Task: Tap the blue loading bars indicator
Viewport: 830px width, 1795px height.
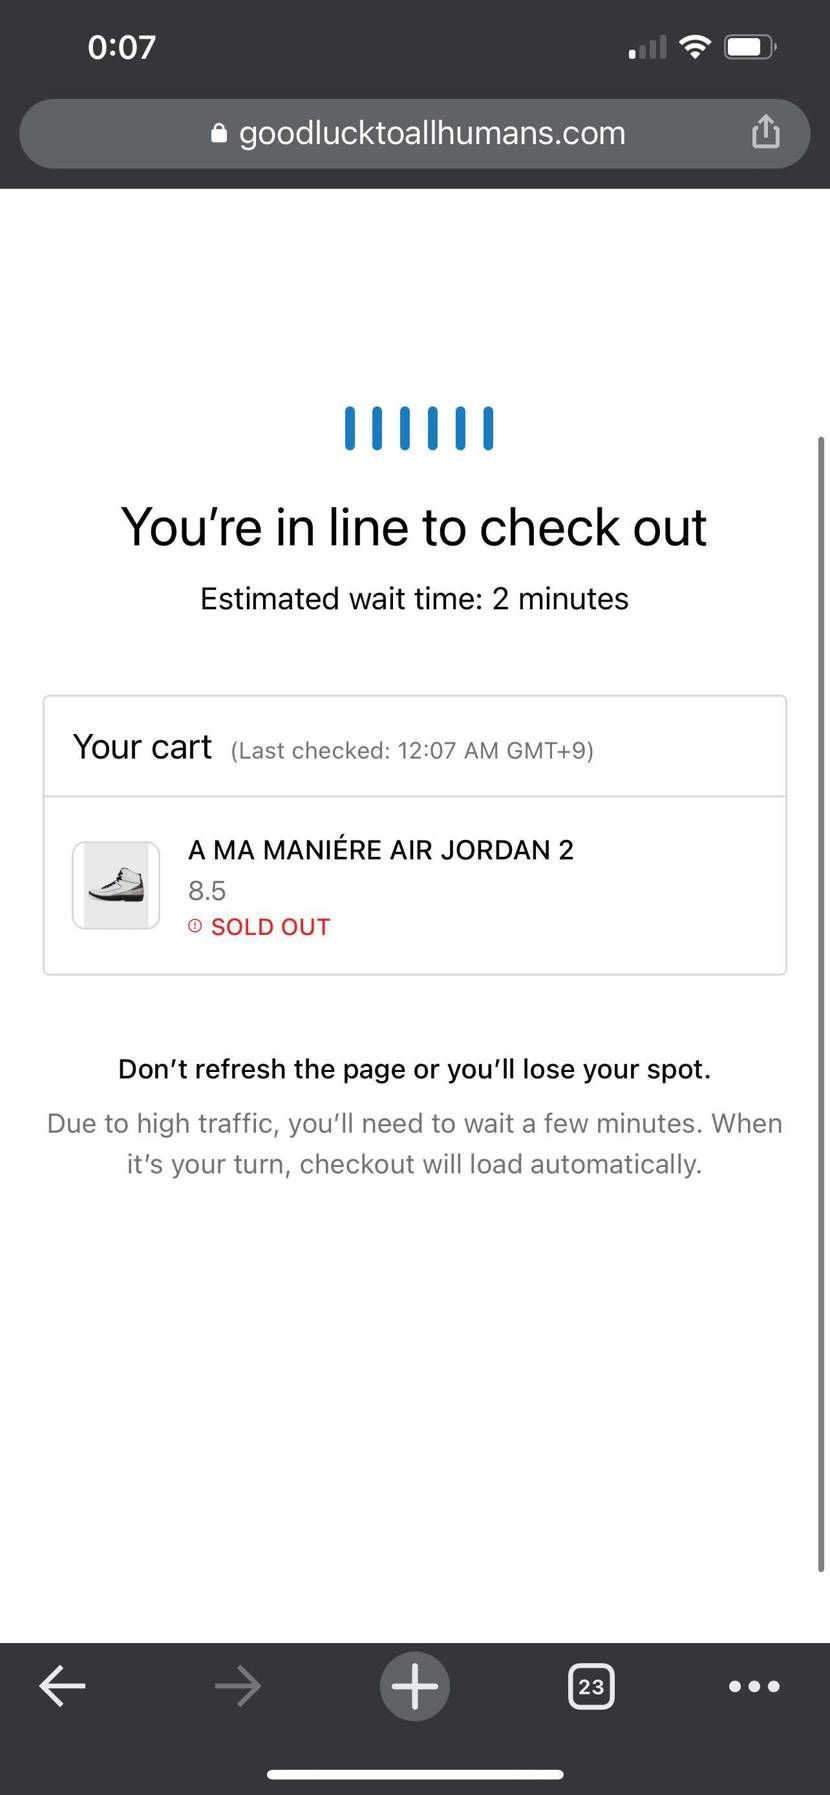Action: coord(419,428)
